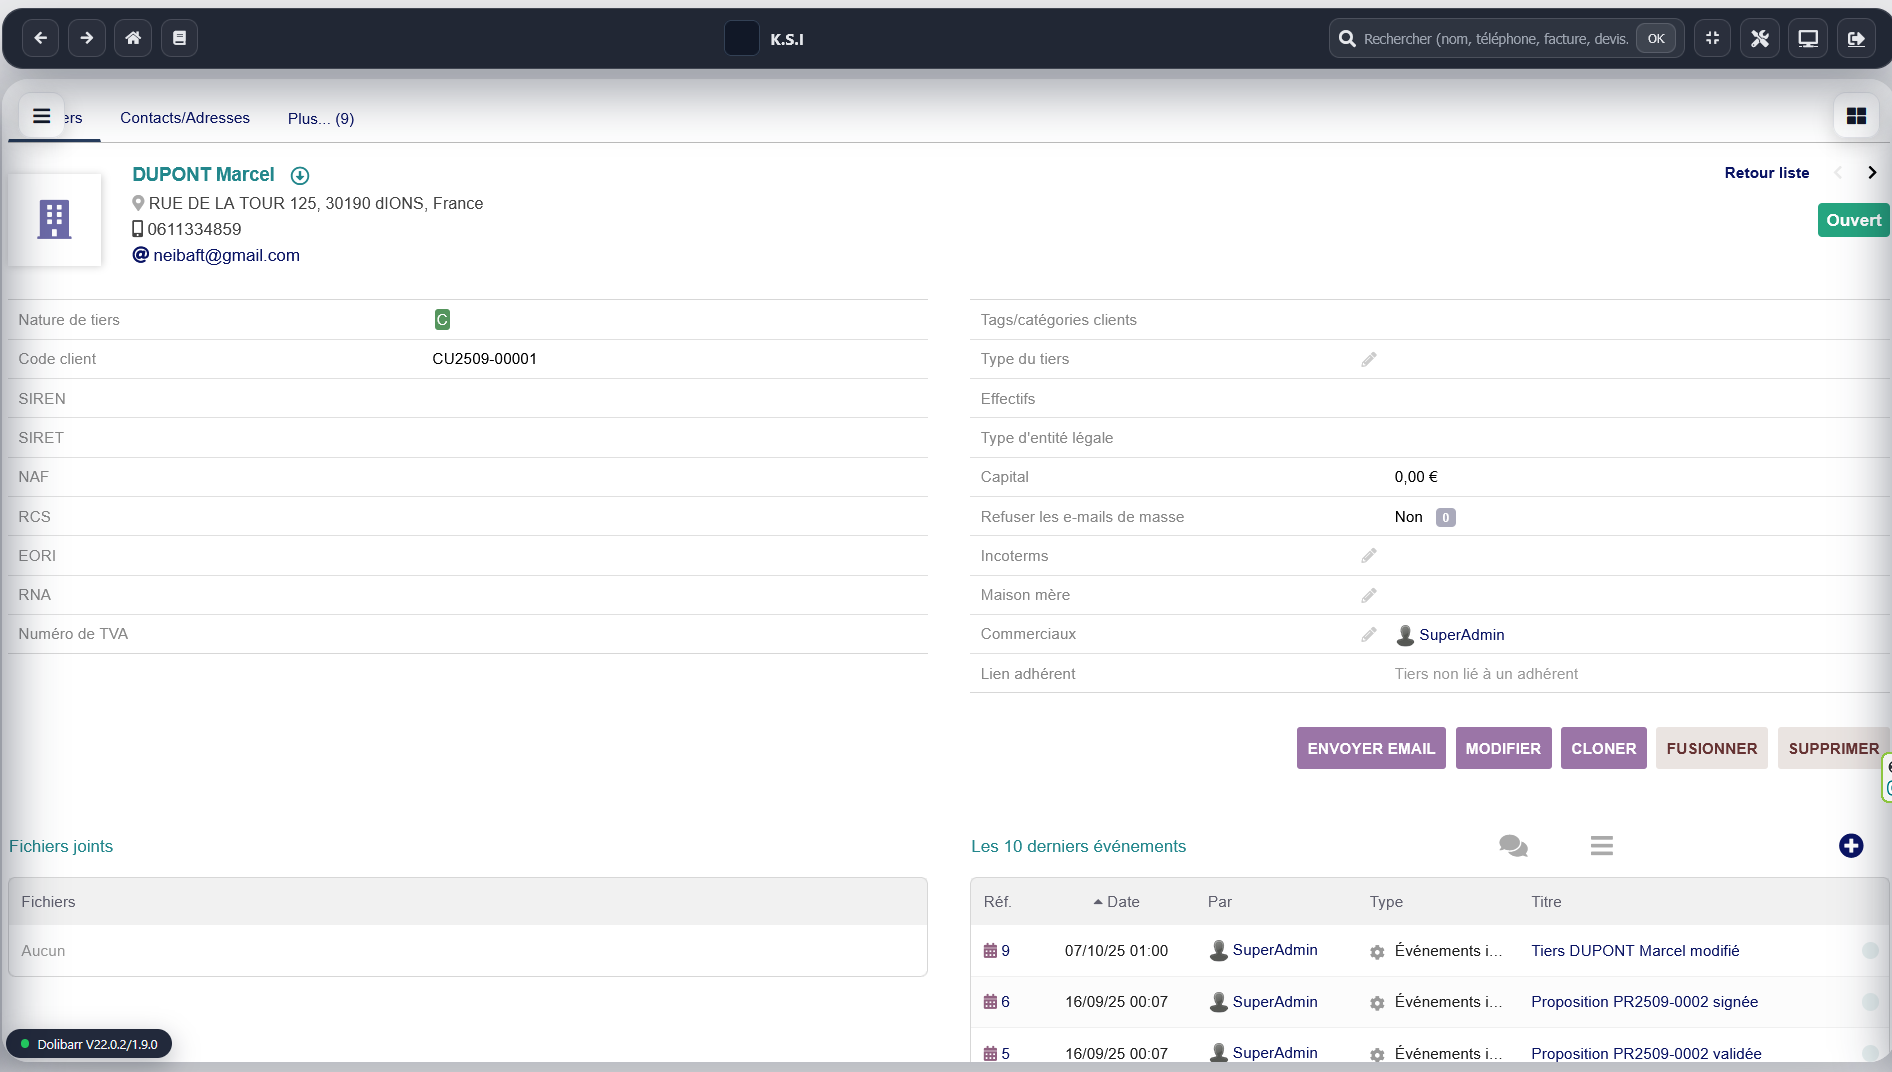The width and height of the screenshot is (1892, 1072).
Task: Click the search input field
Action: point(1494,39)
